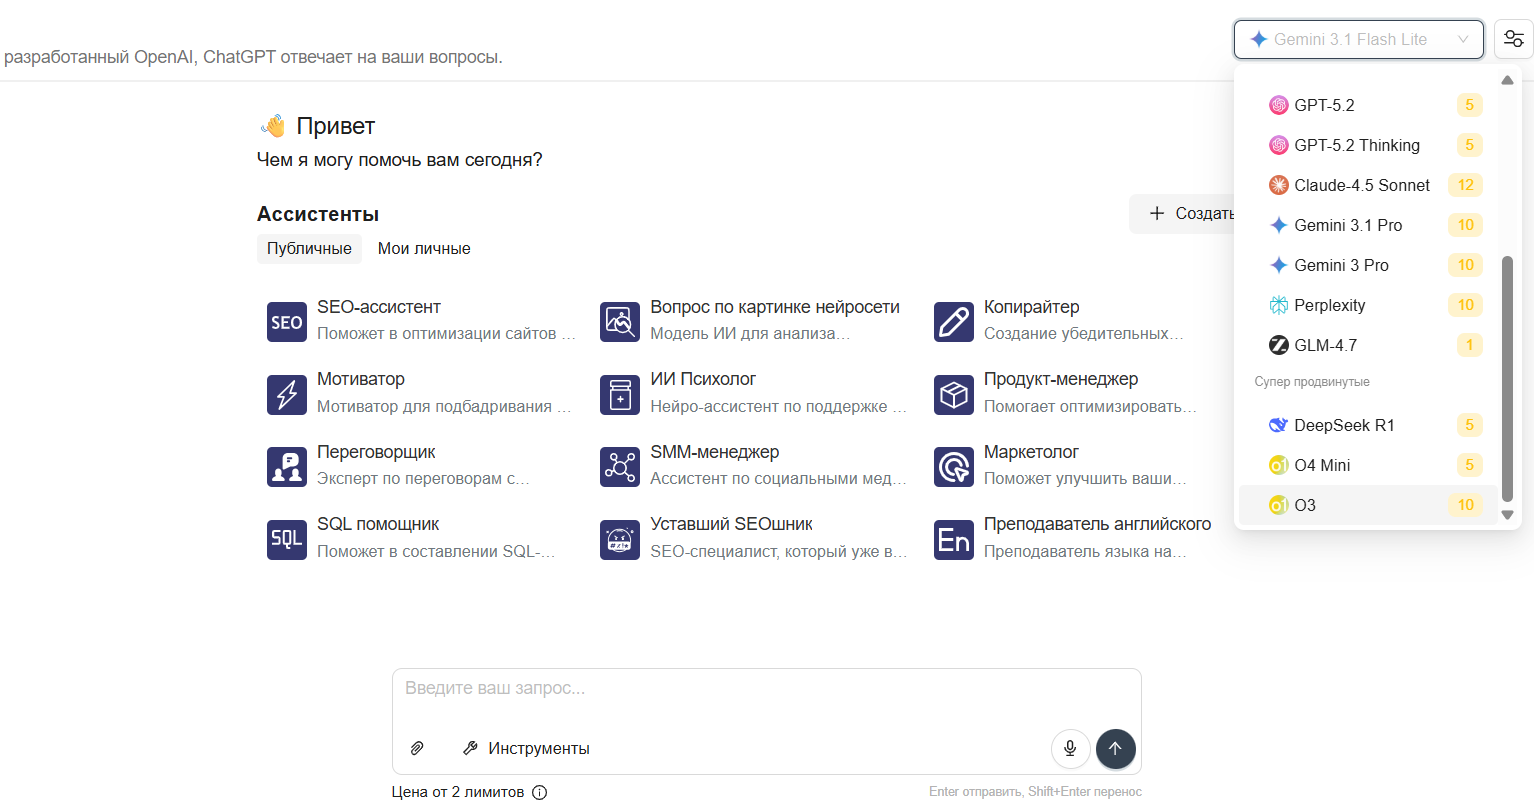Click the attachment paperclip icon
Image resolution: width=1534 pixels, height=804 pixels.
417,747
